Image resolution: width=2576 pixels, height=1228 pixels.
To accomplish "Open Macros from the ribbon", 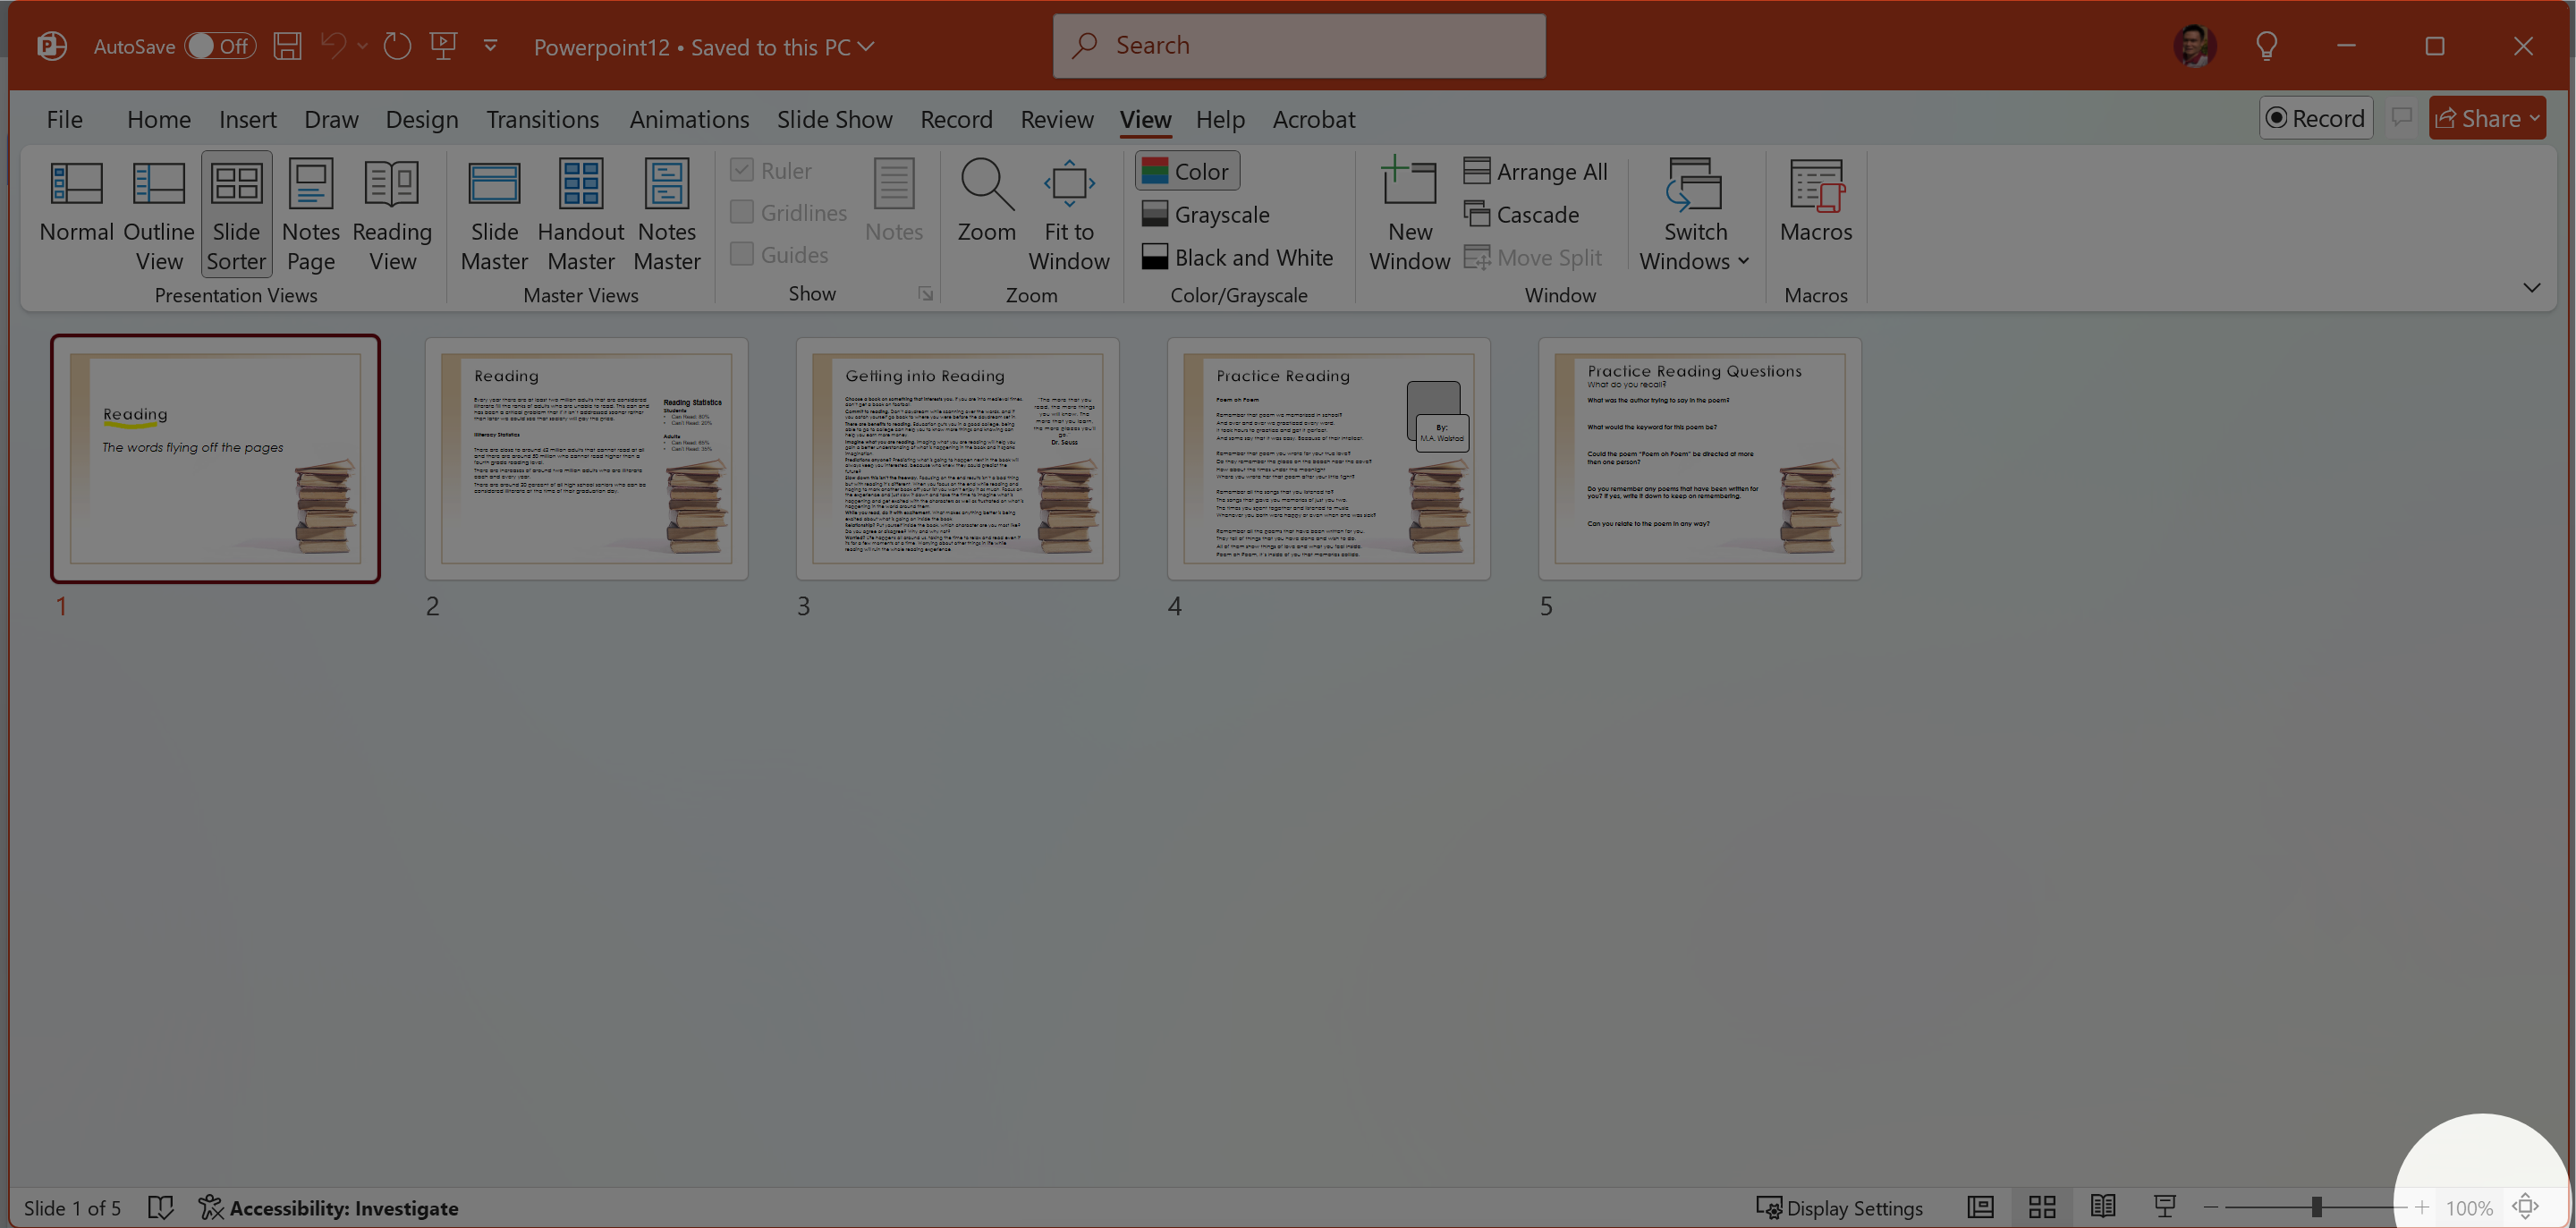I will 1815,200.
